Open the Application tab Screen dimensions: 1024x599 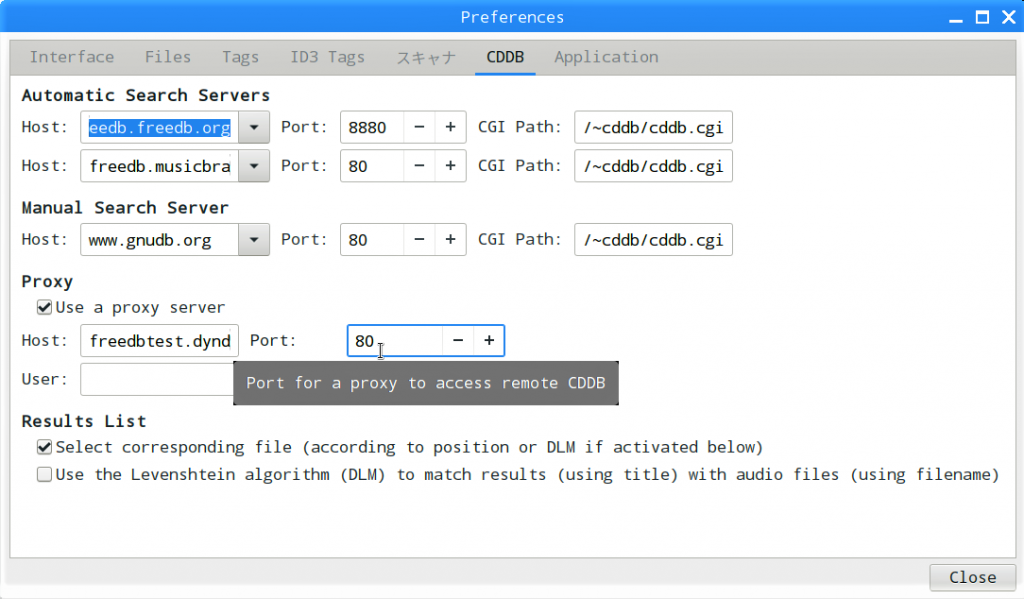[606, 57]
